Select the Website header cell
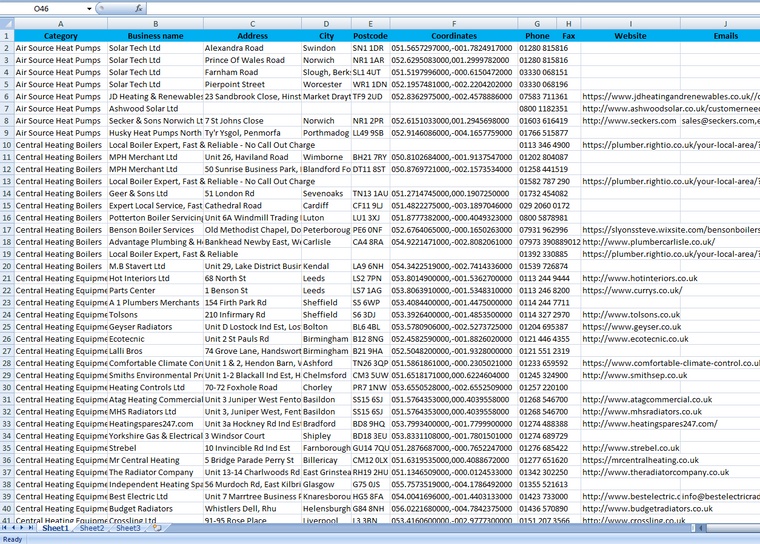 [x=631, y=36]
